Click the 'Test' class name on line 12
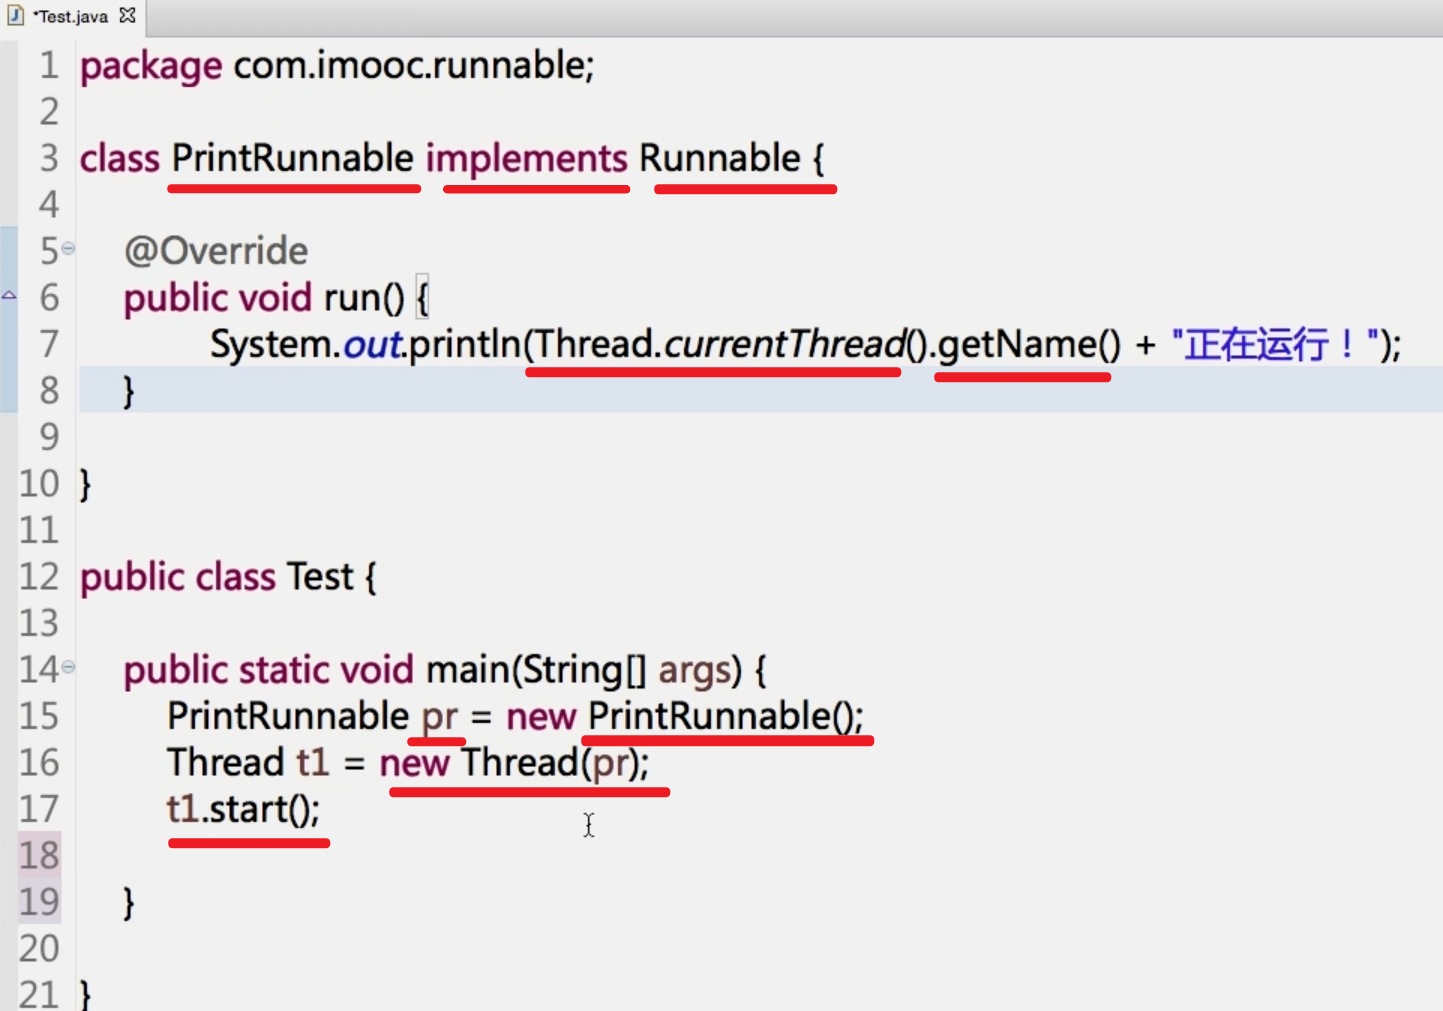The width and height of the screenshot is (1443, 1011). click(x=320, y=577)
